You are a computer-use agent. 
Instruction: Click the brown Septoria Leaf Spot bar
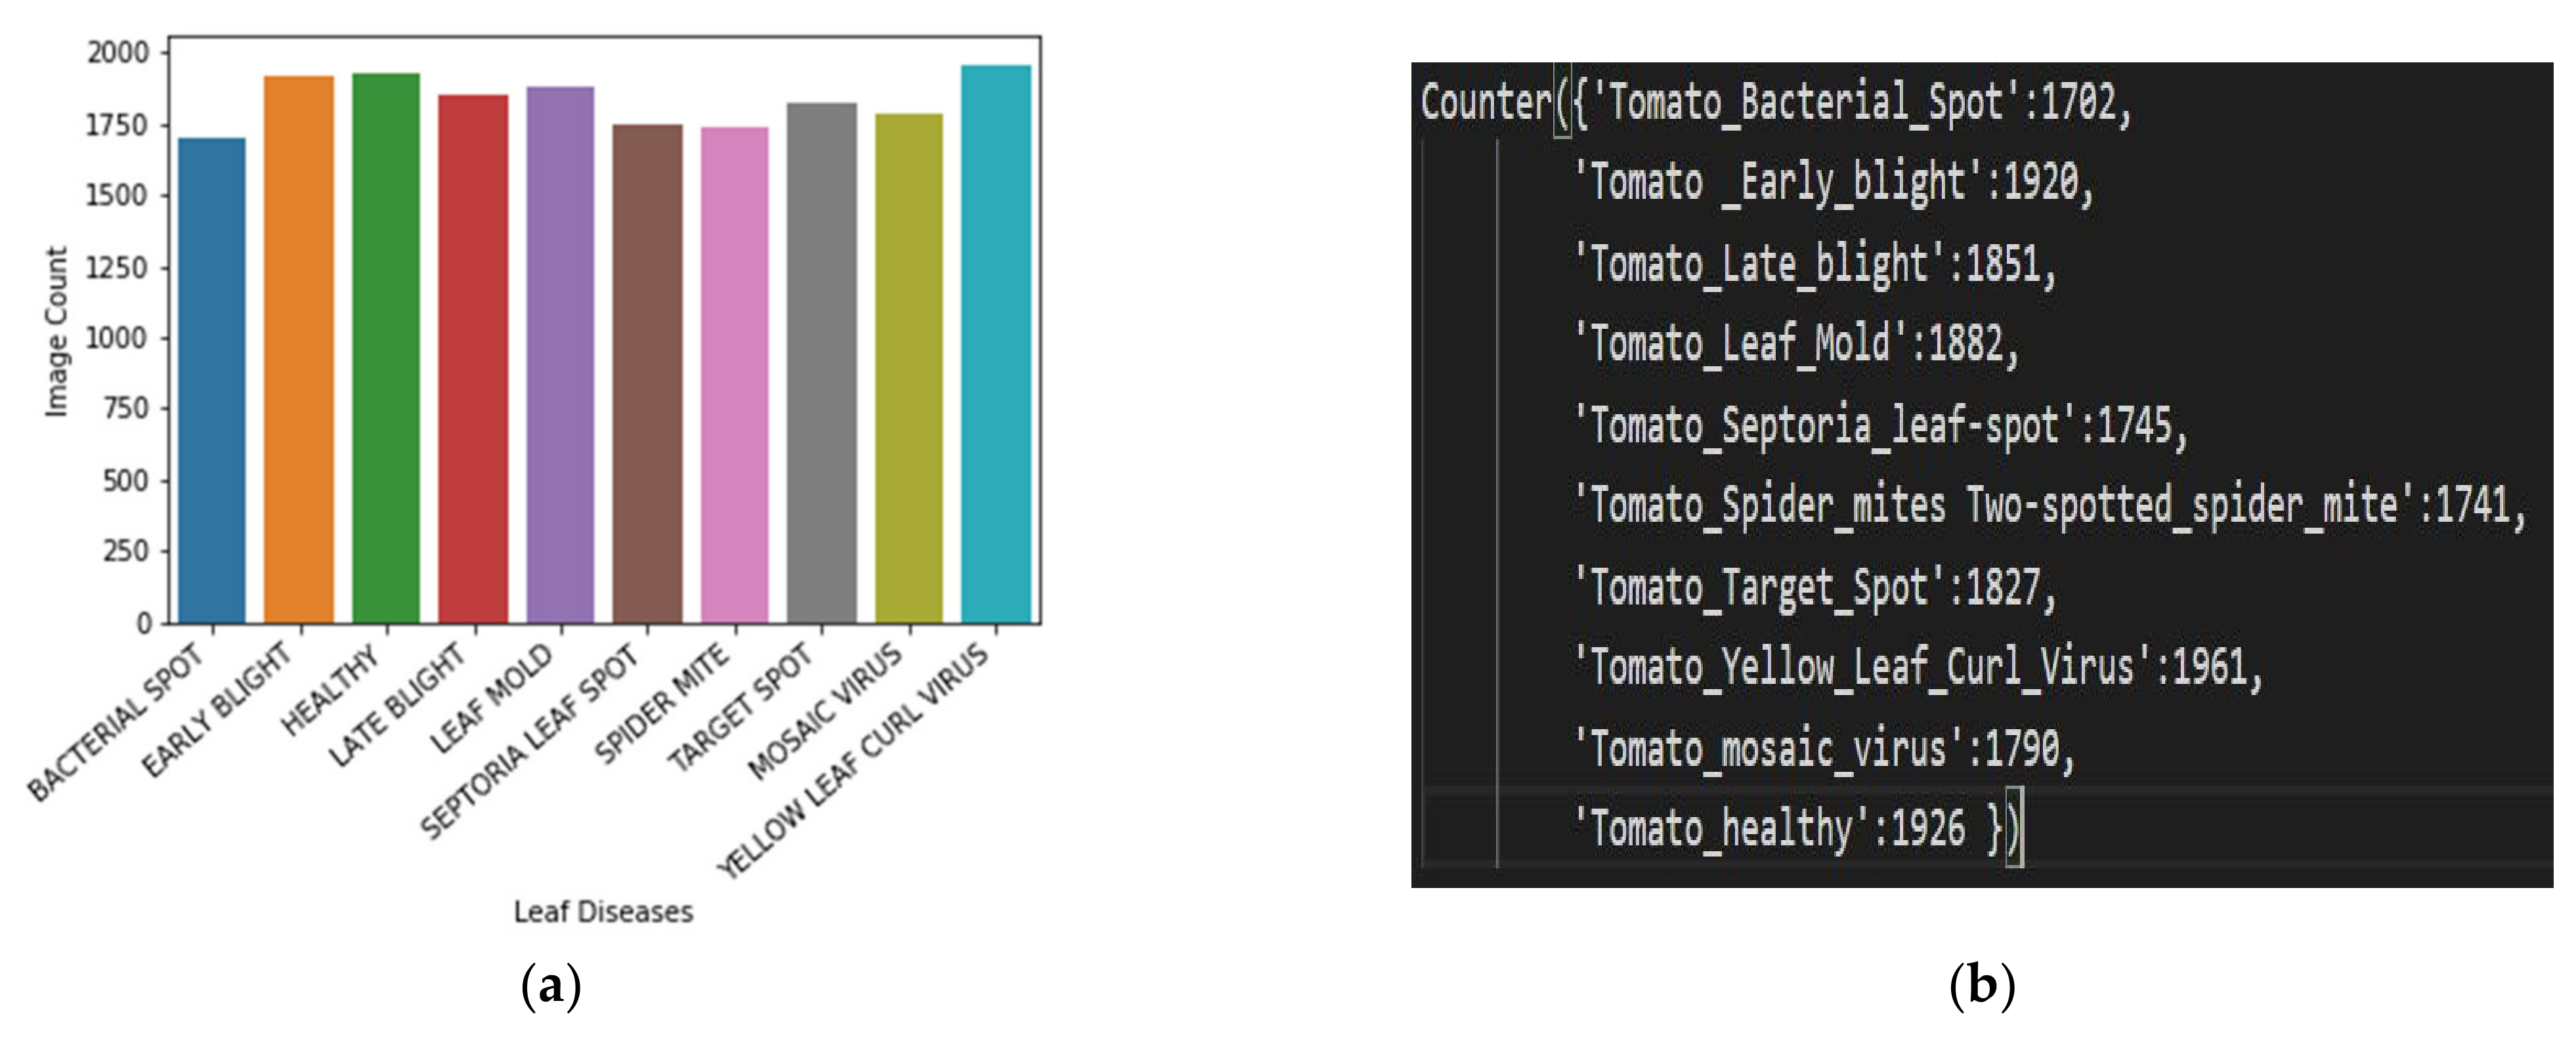click(647, 374)
